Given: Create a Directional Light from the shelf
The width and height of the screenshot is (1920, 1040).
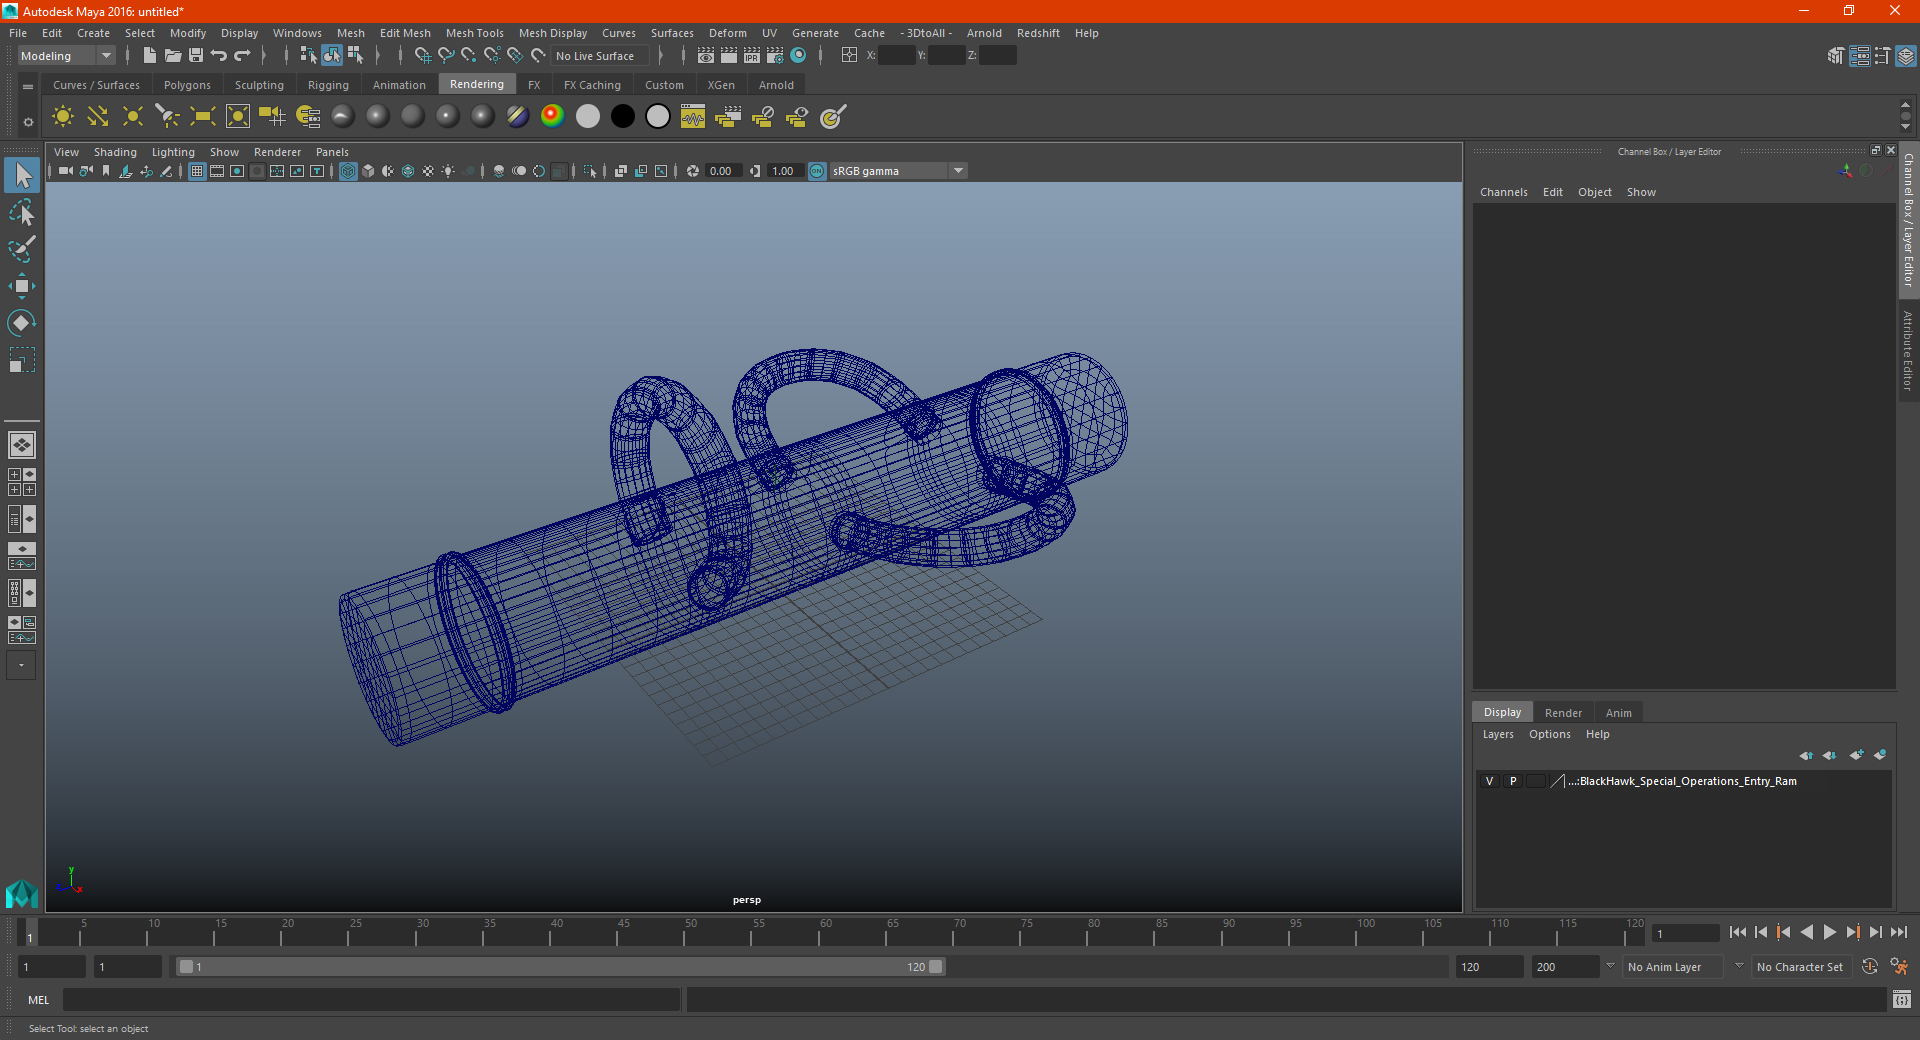Looking at the screenshot, I should tap(98, 117).
